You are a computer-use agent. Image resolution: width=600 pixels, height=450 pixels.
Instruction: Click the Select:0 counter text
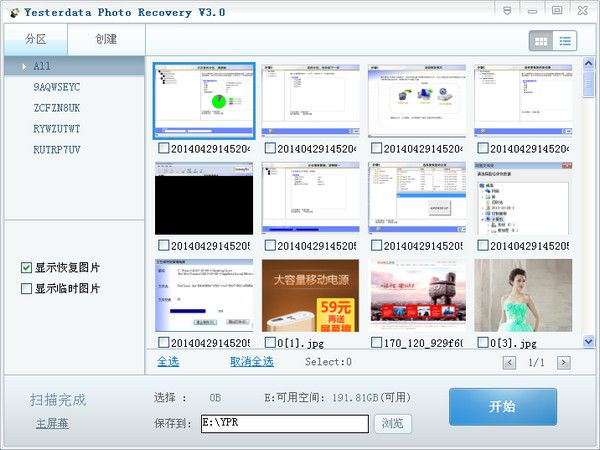[x=328, y=362]
